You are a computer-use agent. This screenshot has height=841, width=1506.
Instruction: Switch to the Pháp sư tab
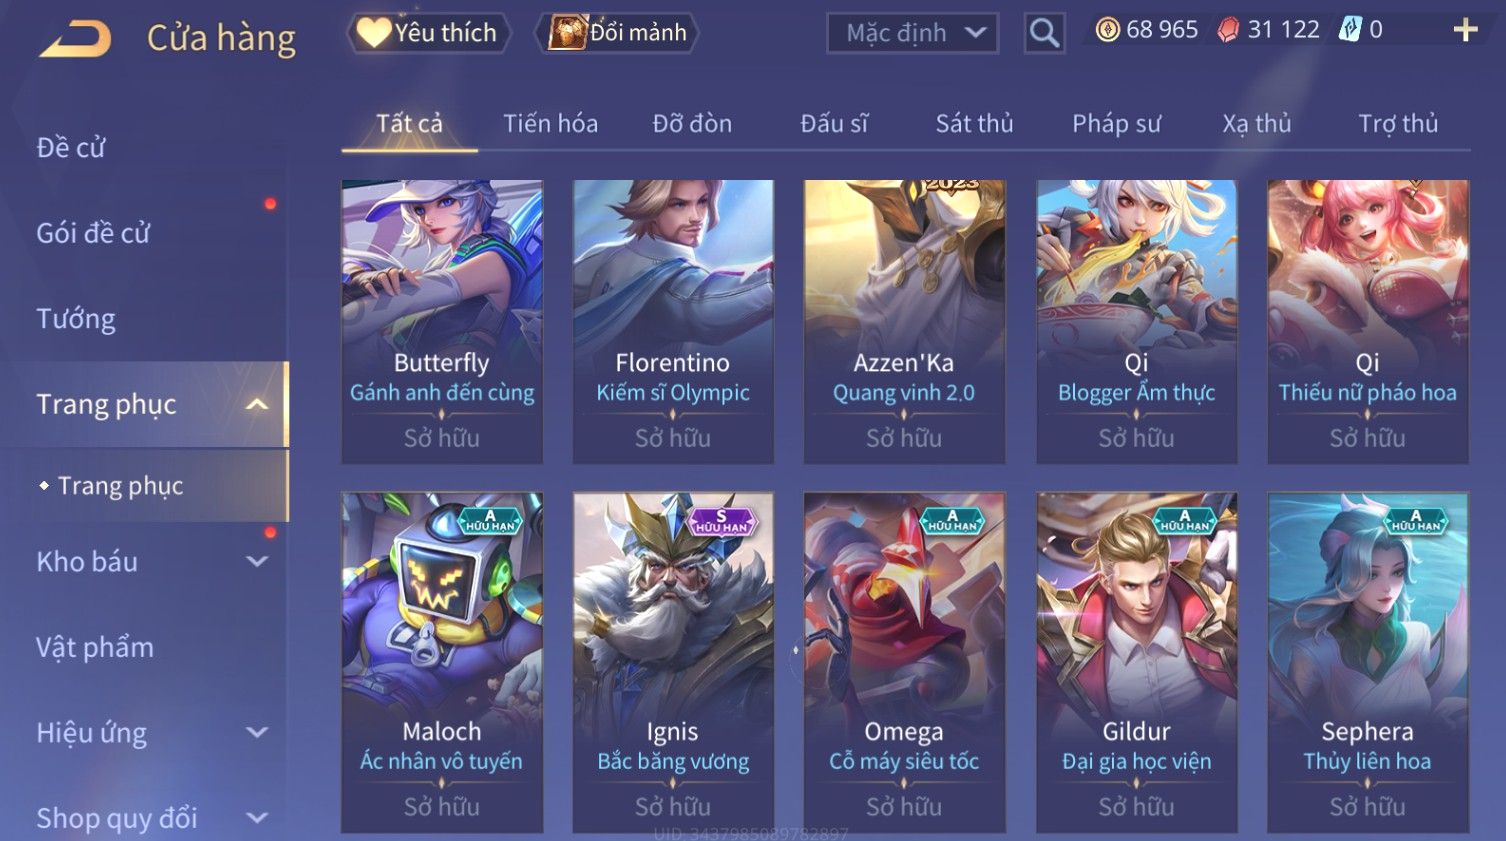(1116, 123)
